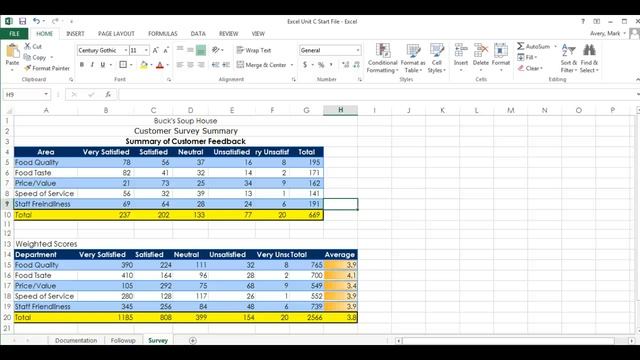Click the Copy icon
Image resolution: width=640 pixels, height=360 pixels.
(x=27, y=57)
